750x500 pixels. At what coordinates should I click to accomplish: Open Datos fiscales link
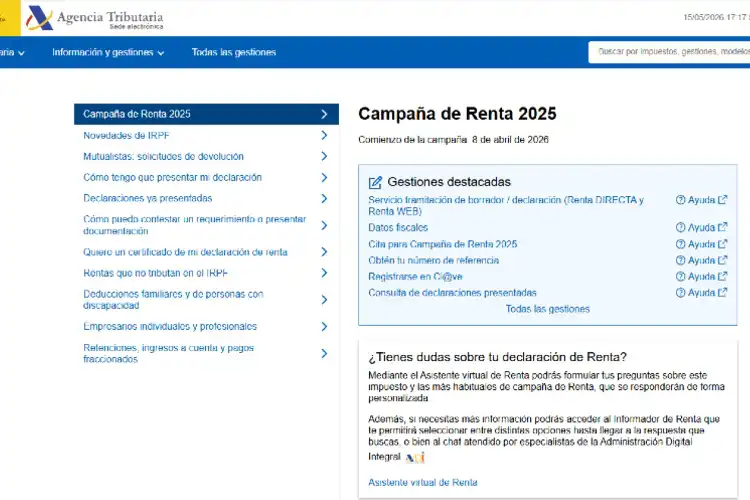(x=398, y=227)
